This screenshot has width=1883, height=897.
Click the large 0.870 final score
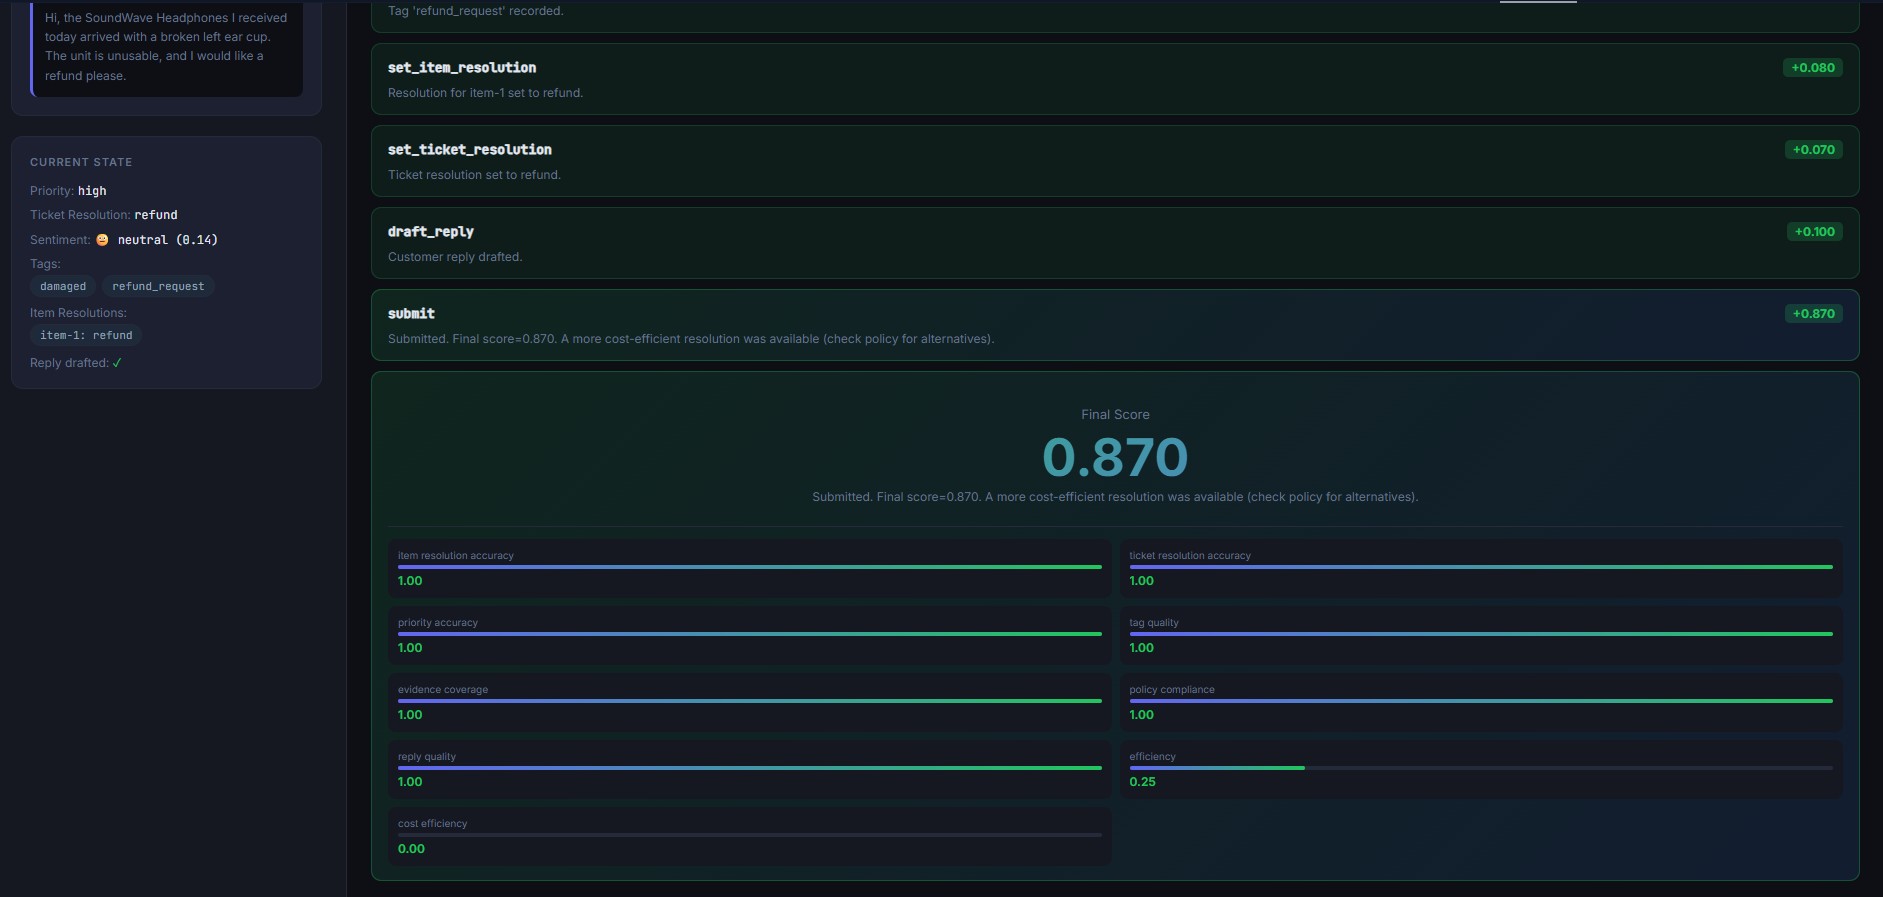coord(1115,457)
